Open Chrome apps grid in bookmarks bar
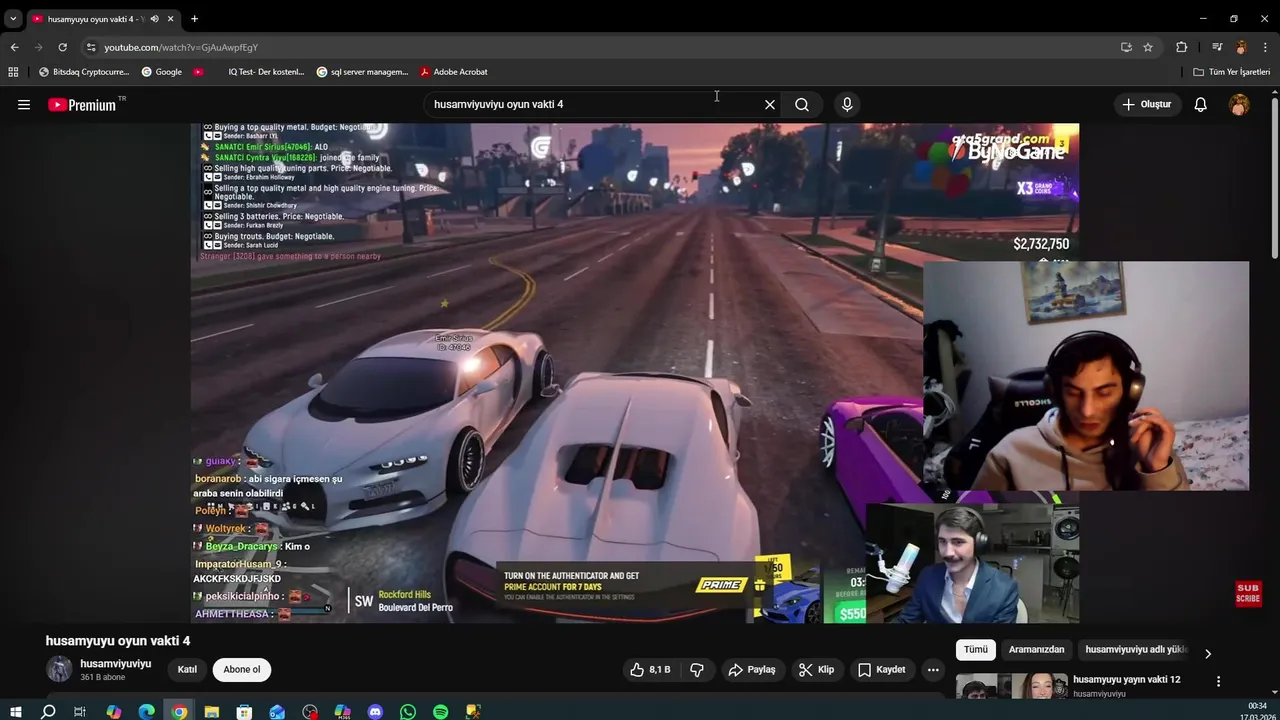This screenshot has height=720, width=1280. [x=13, y=72]
